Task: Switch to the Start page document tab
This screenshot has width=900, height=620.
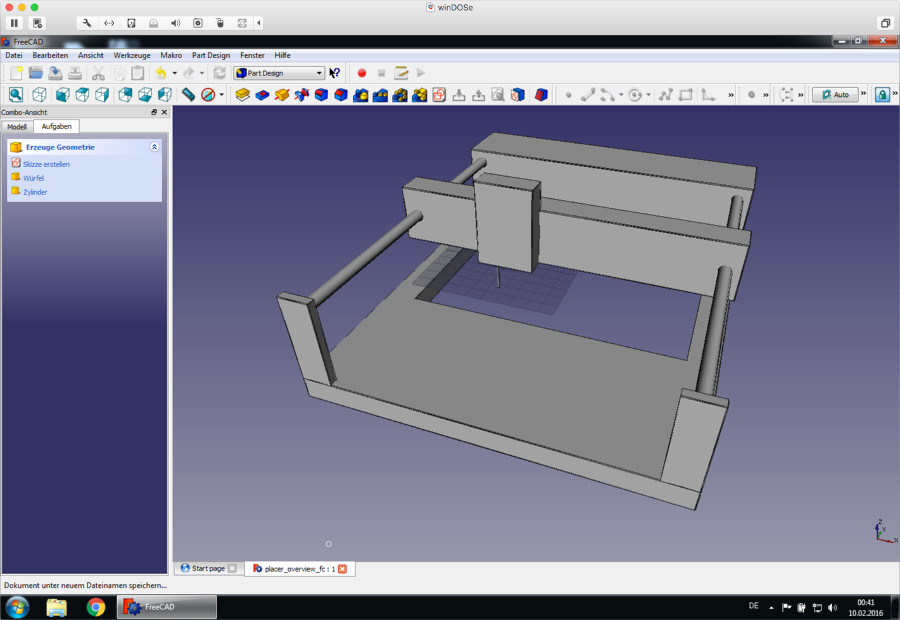Action: coord(208,568)
